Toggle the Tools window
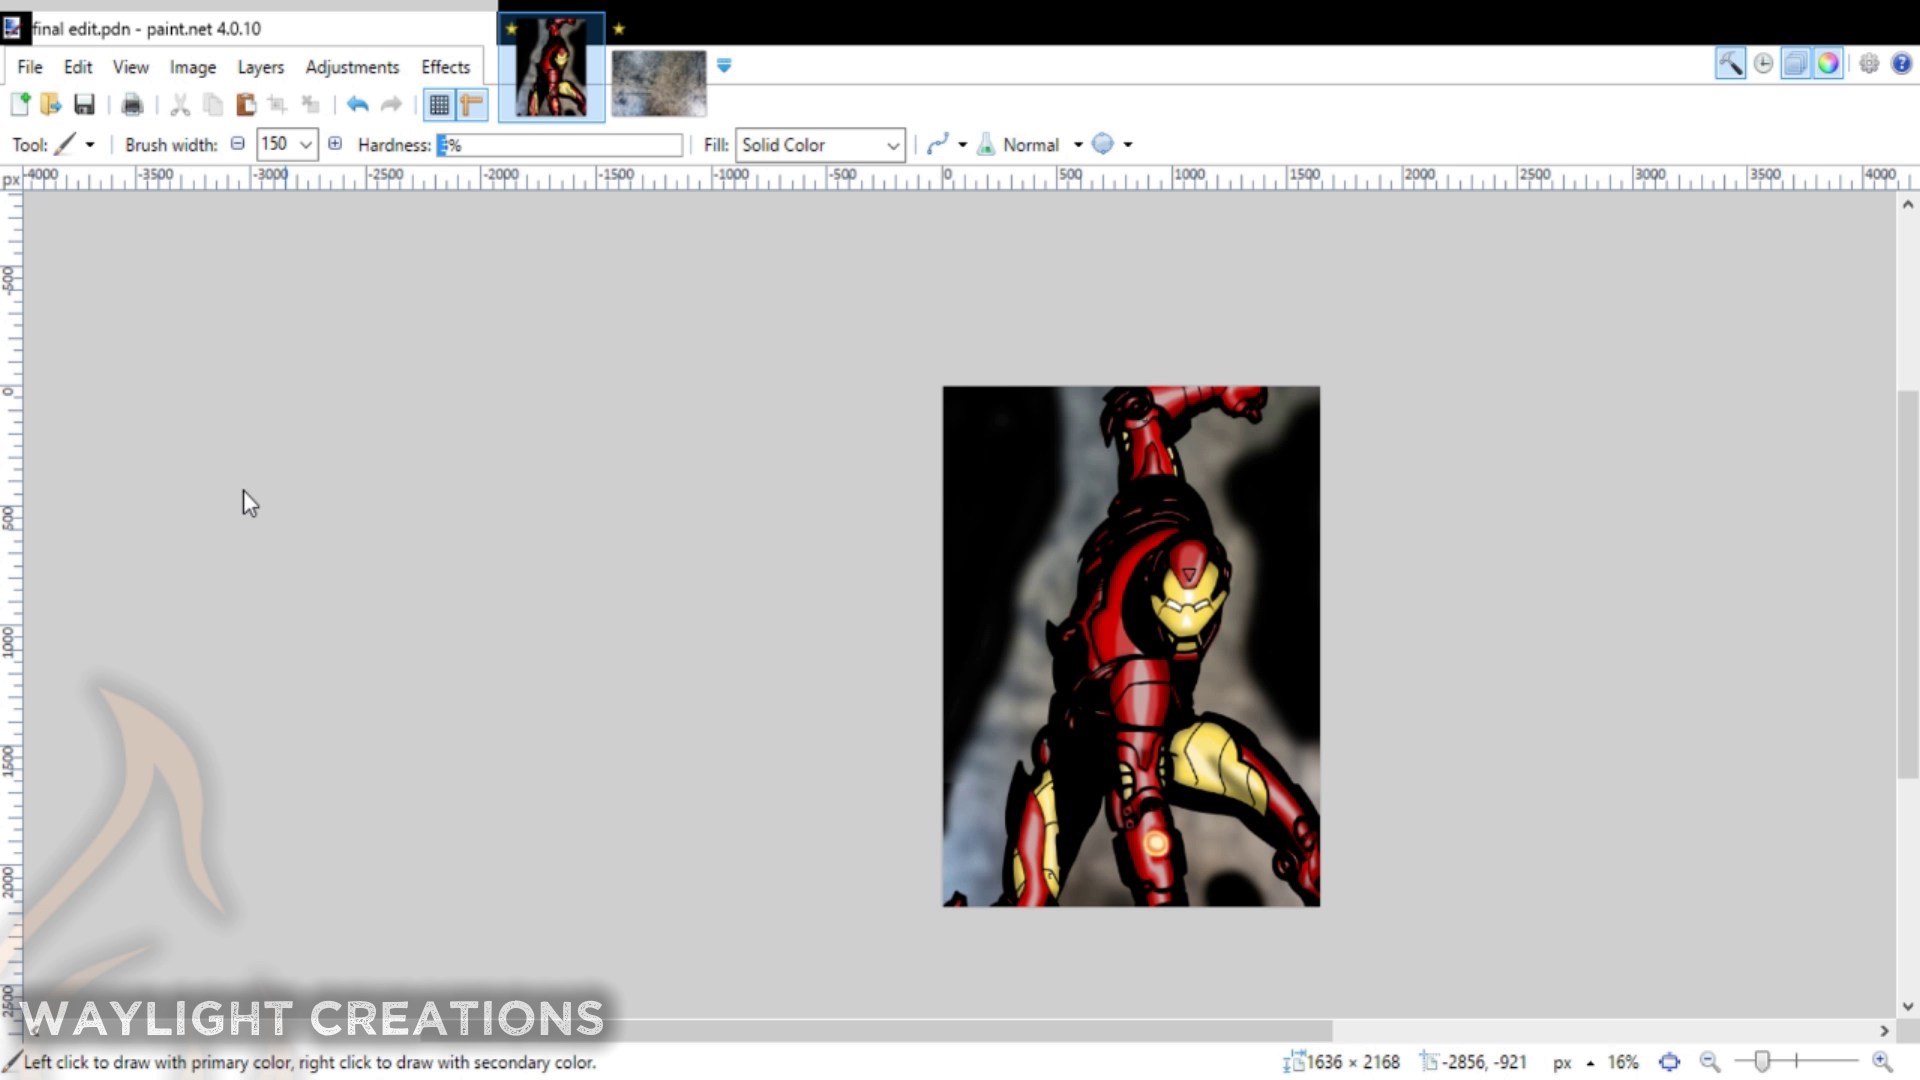Screen dimensions: 1920x1080 (x=1730, y=64)
